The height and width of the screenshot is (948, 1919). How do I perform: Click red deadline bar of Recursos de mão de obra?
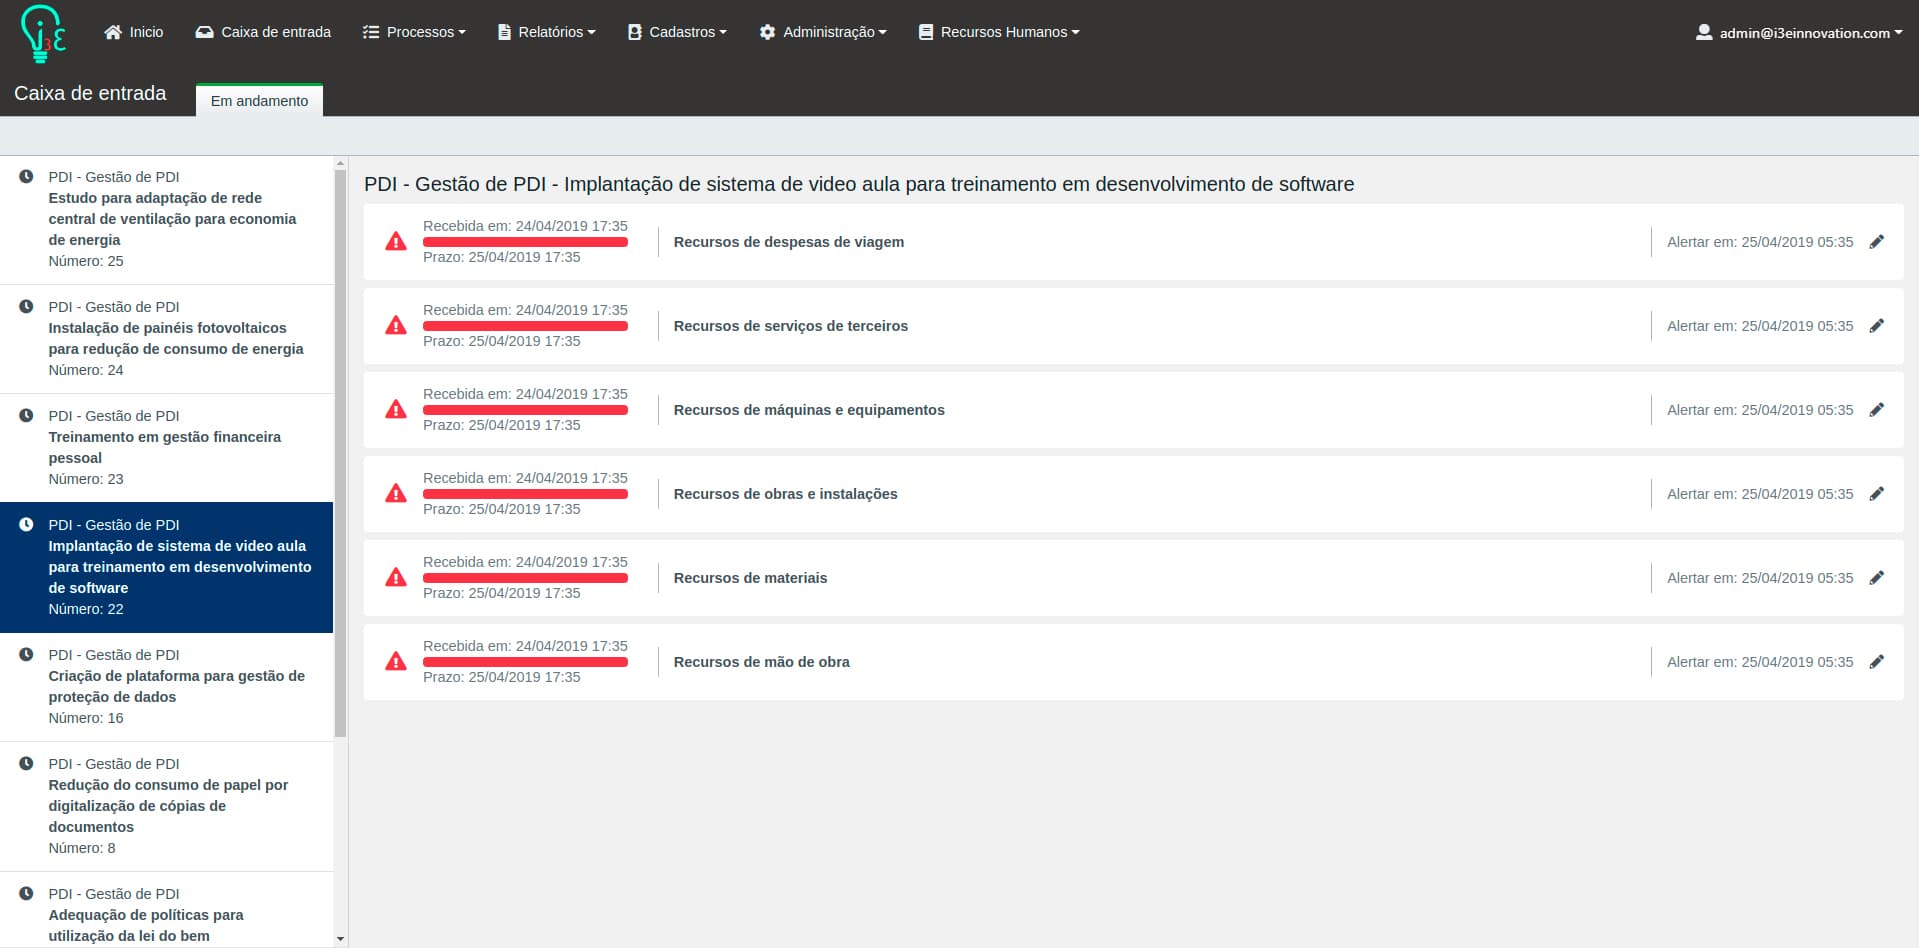click(x=525, y=662)
